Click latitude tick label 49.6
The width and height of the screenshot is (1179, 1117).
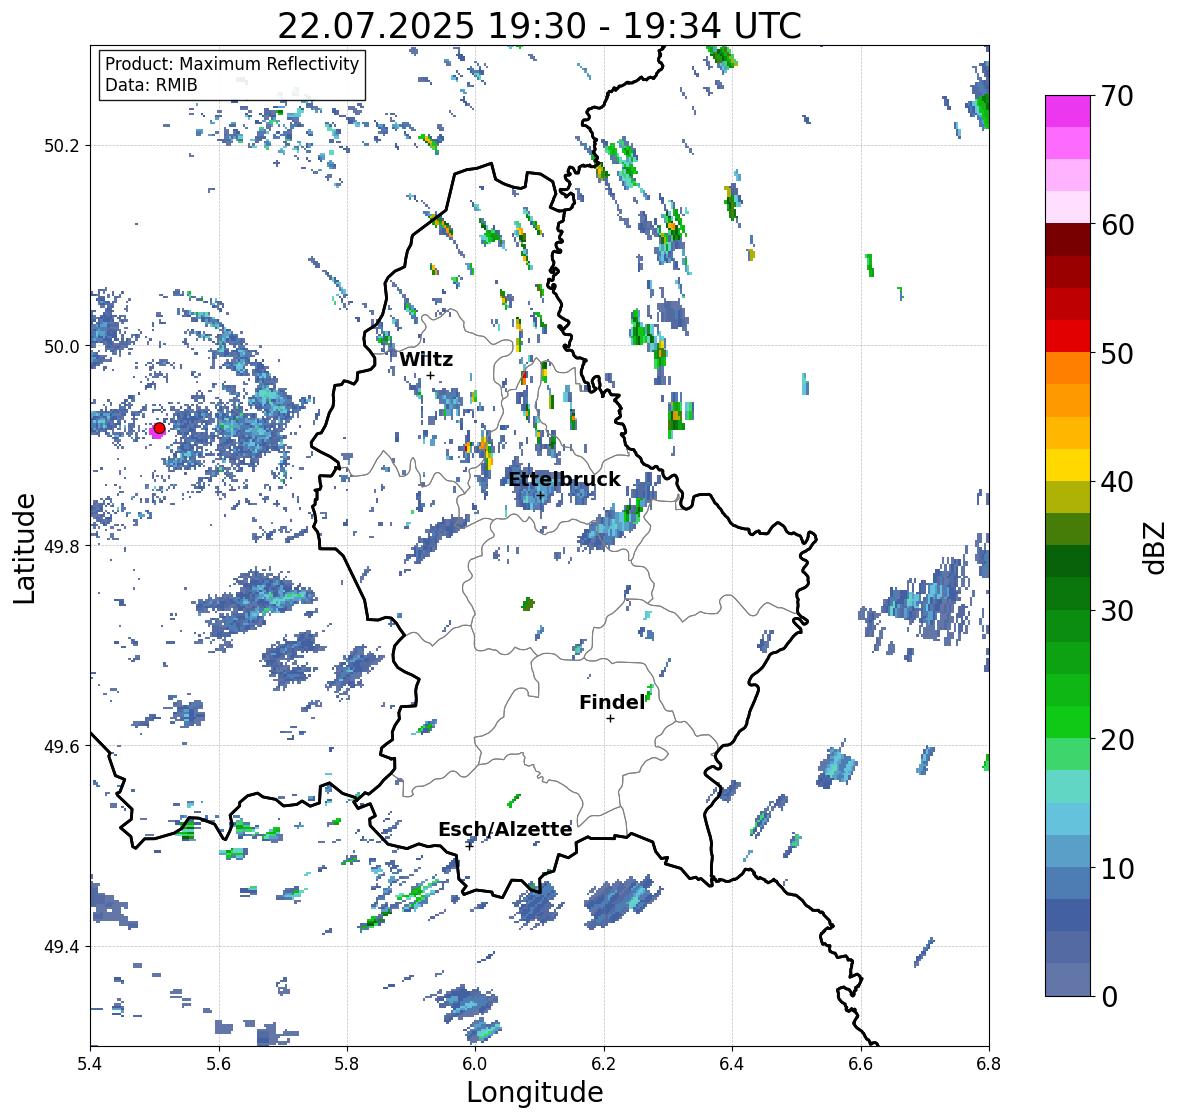point(62,746)
